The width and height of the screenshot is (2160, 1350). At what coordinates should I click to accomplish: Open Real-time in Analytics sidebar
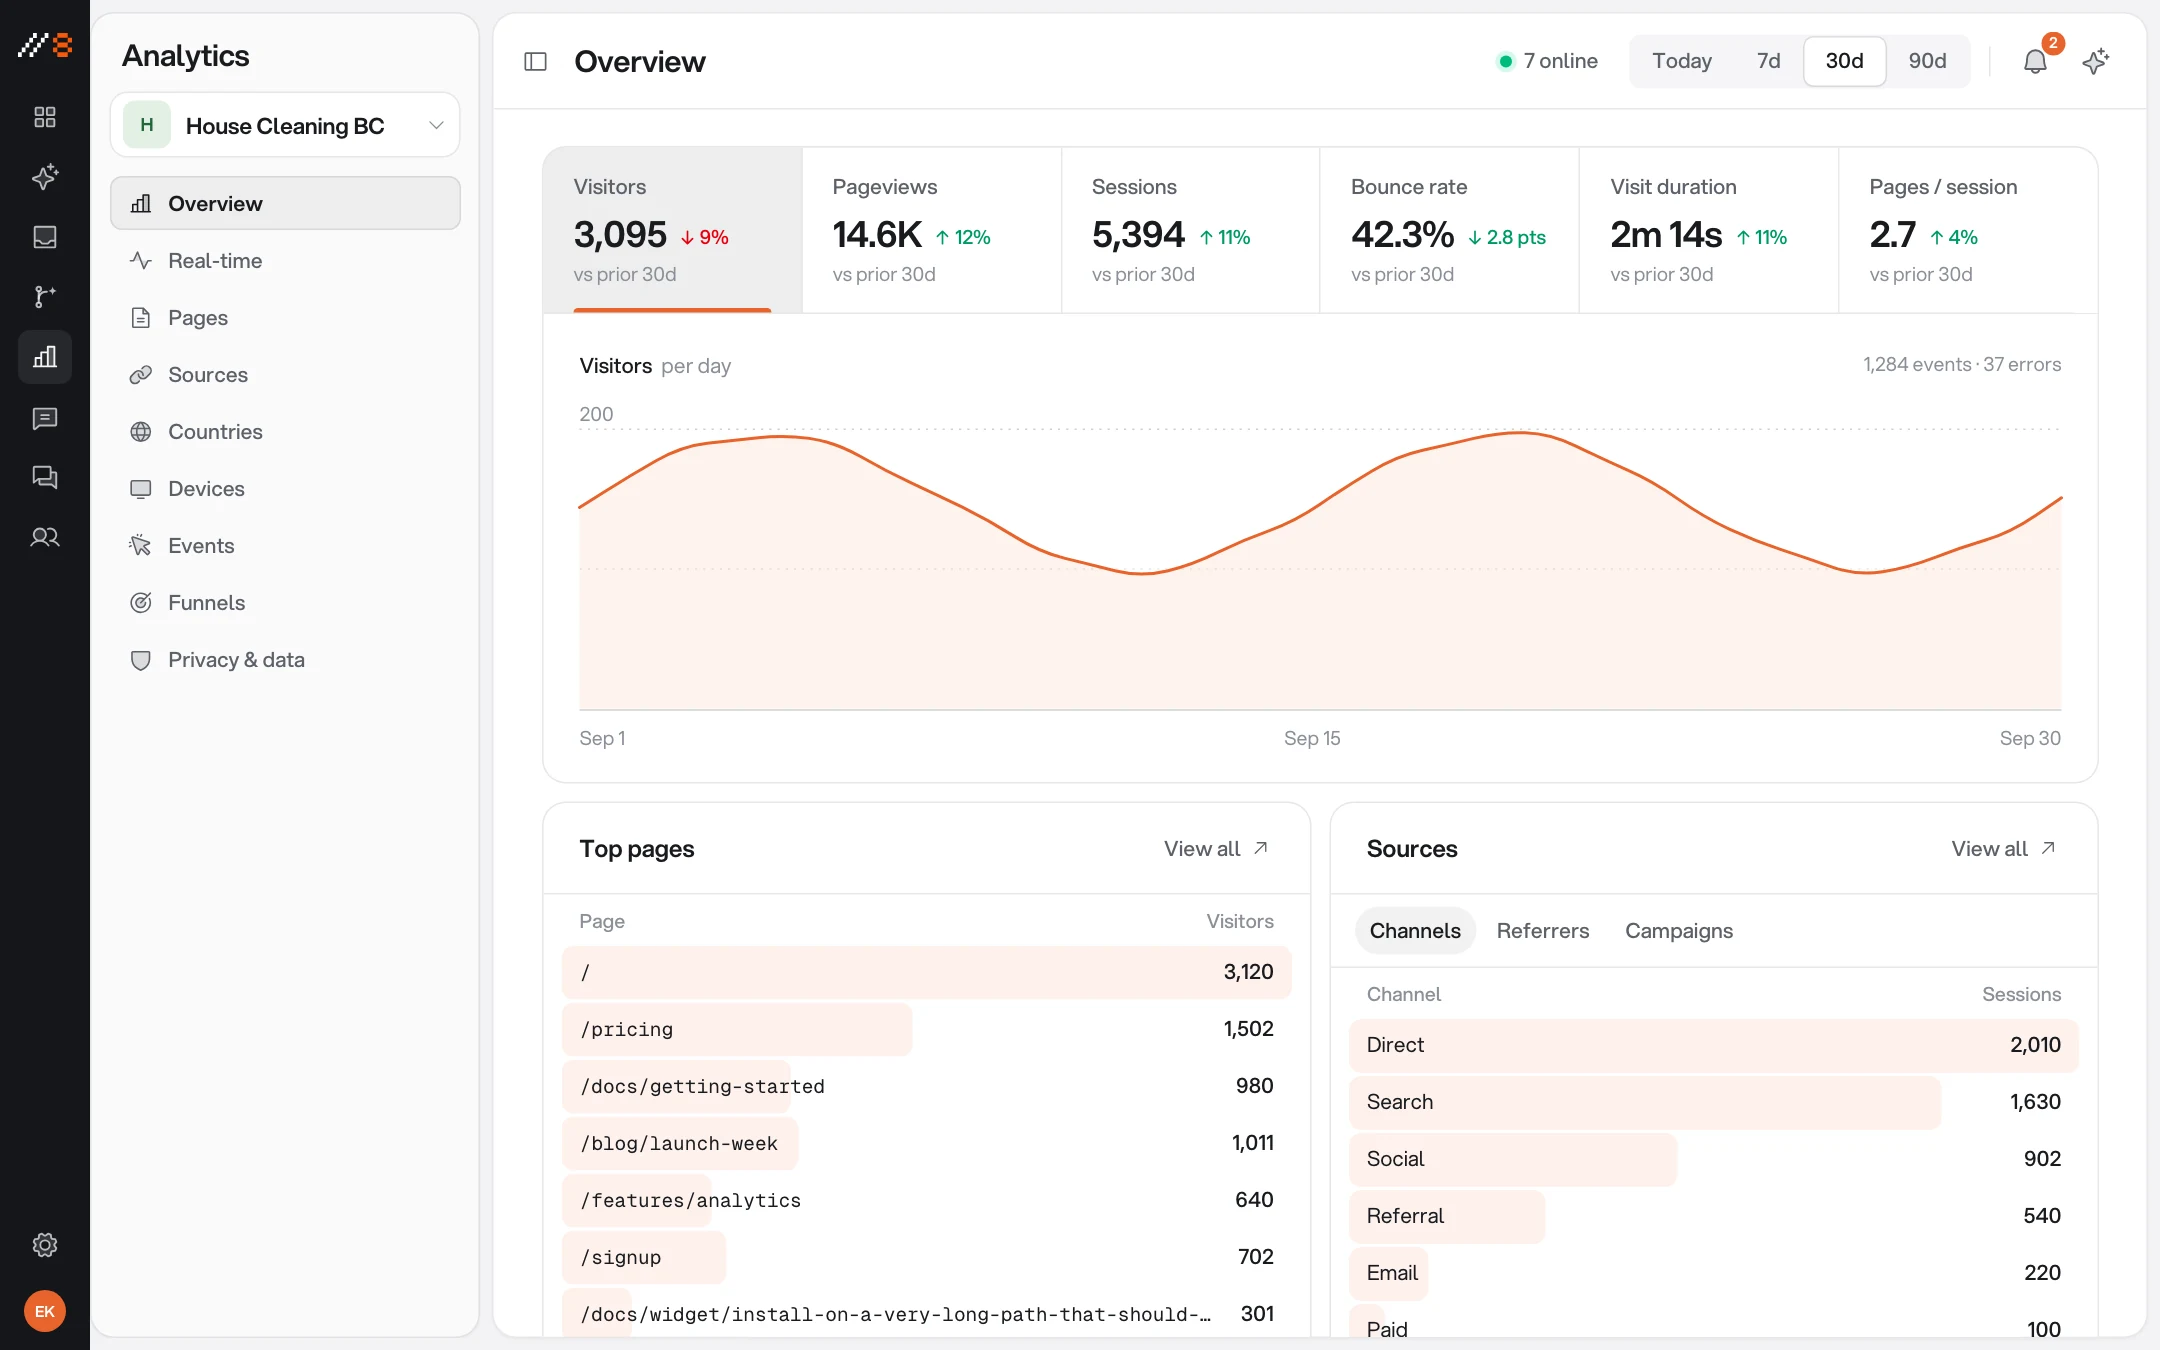click(x=285, y=260)
